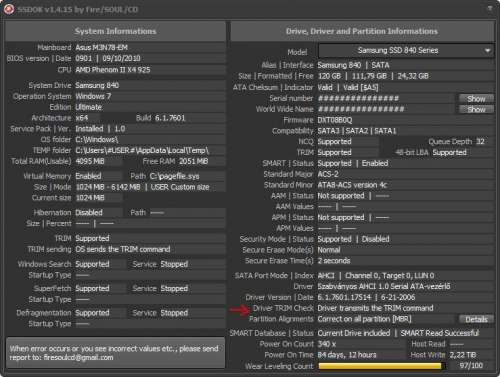This screenshot has height=377, width=500.
Task: Select the BIOS version 0901 value
Action: 83,58
